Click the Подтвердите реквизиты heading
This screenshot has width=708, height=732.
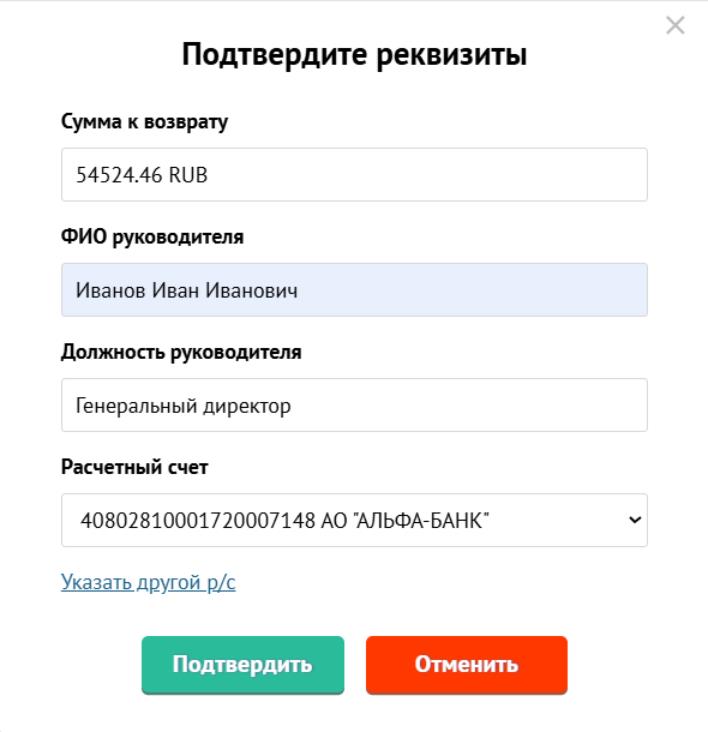(354, 55)
